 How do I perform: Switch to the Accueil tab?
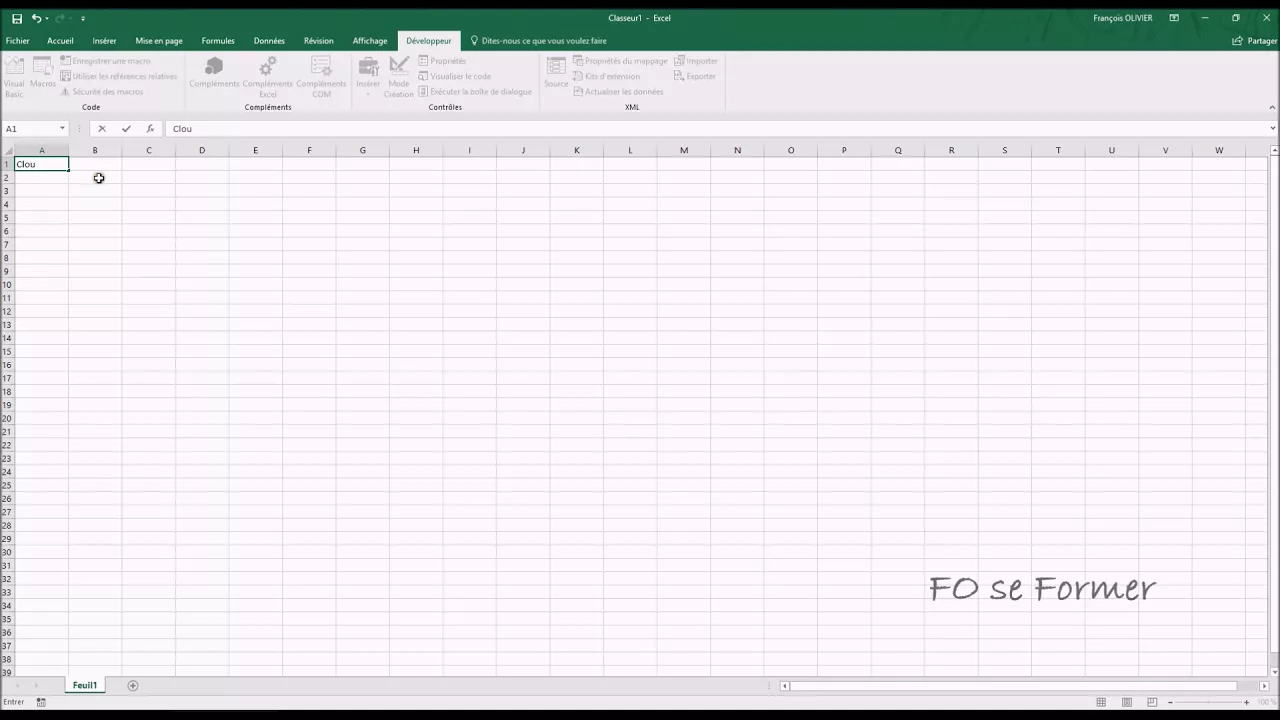60,41
